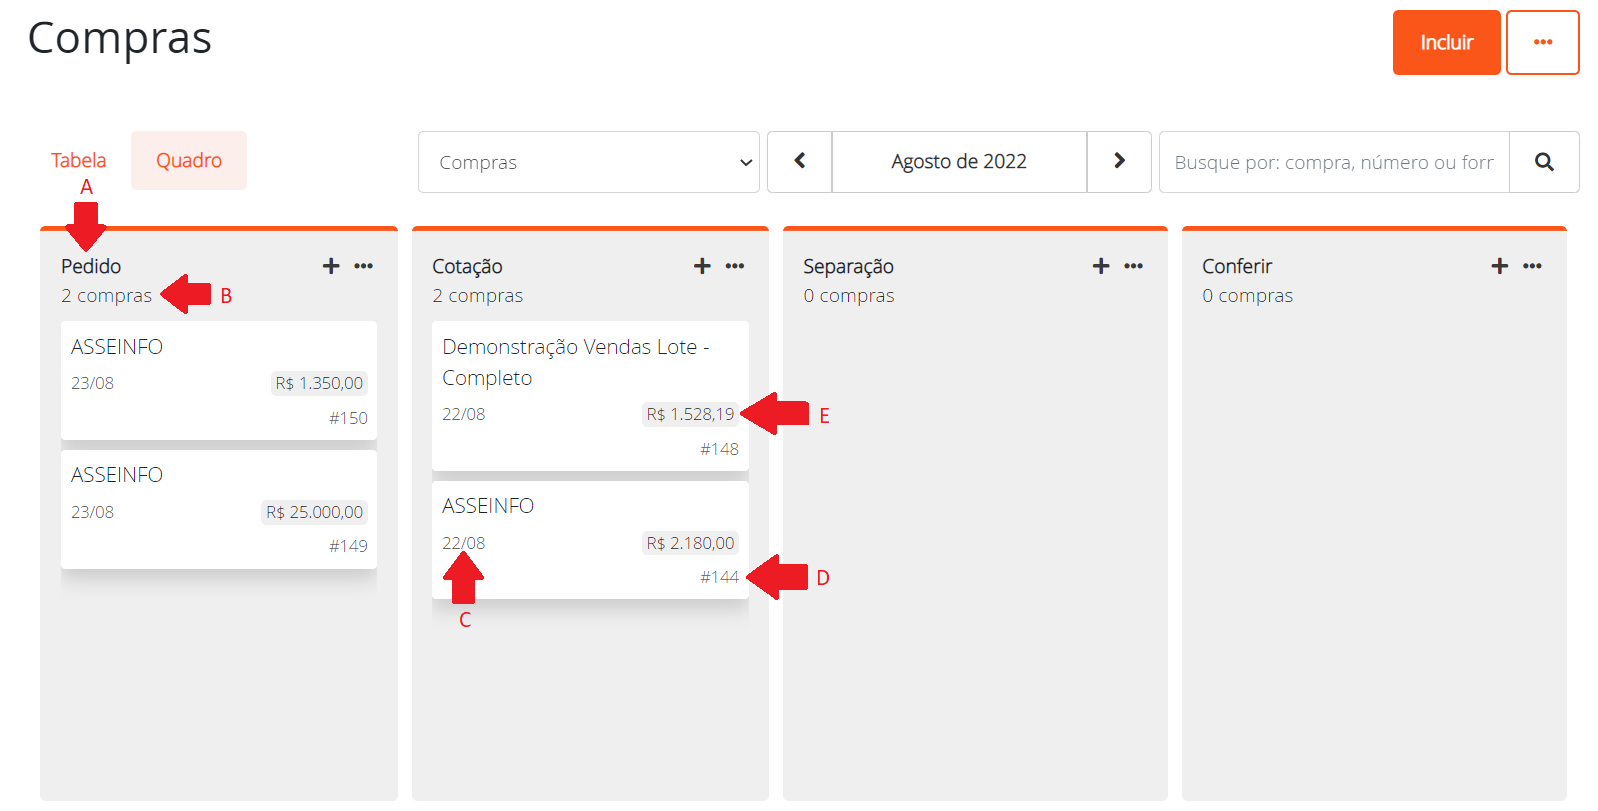This screenshot has width=1598, height=811.
Task: Open the Pedido column options ellipsis
Action: 364,266
